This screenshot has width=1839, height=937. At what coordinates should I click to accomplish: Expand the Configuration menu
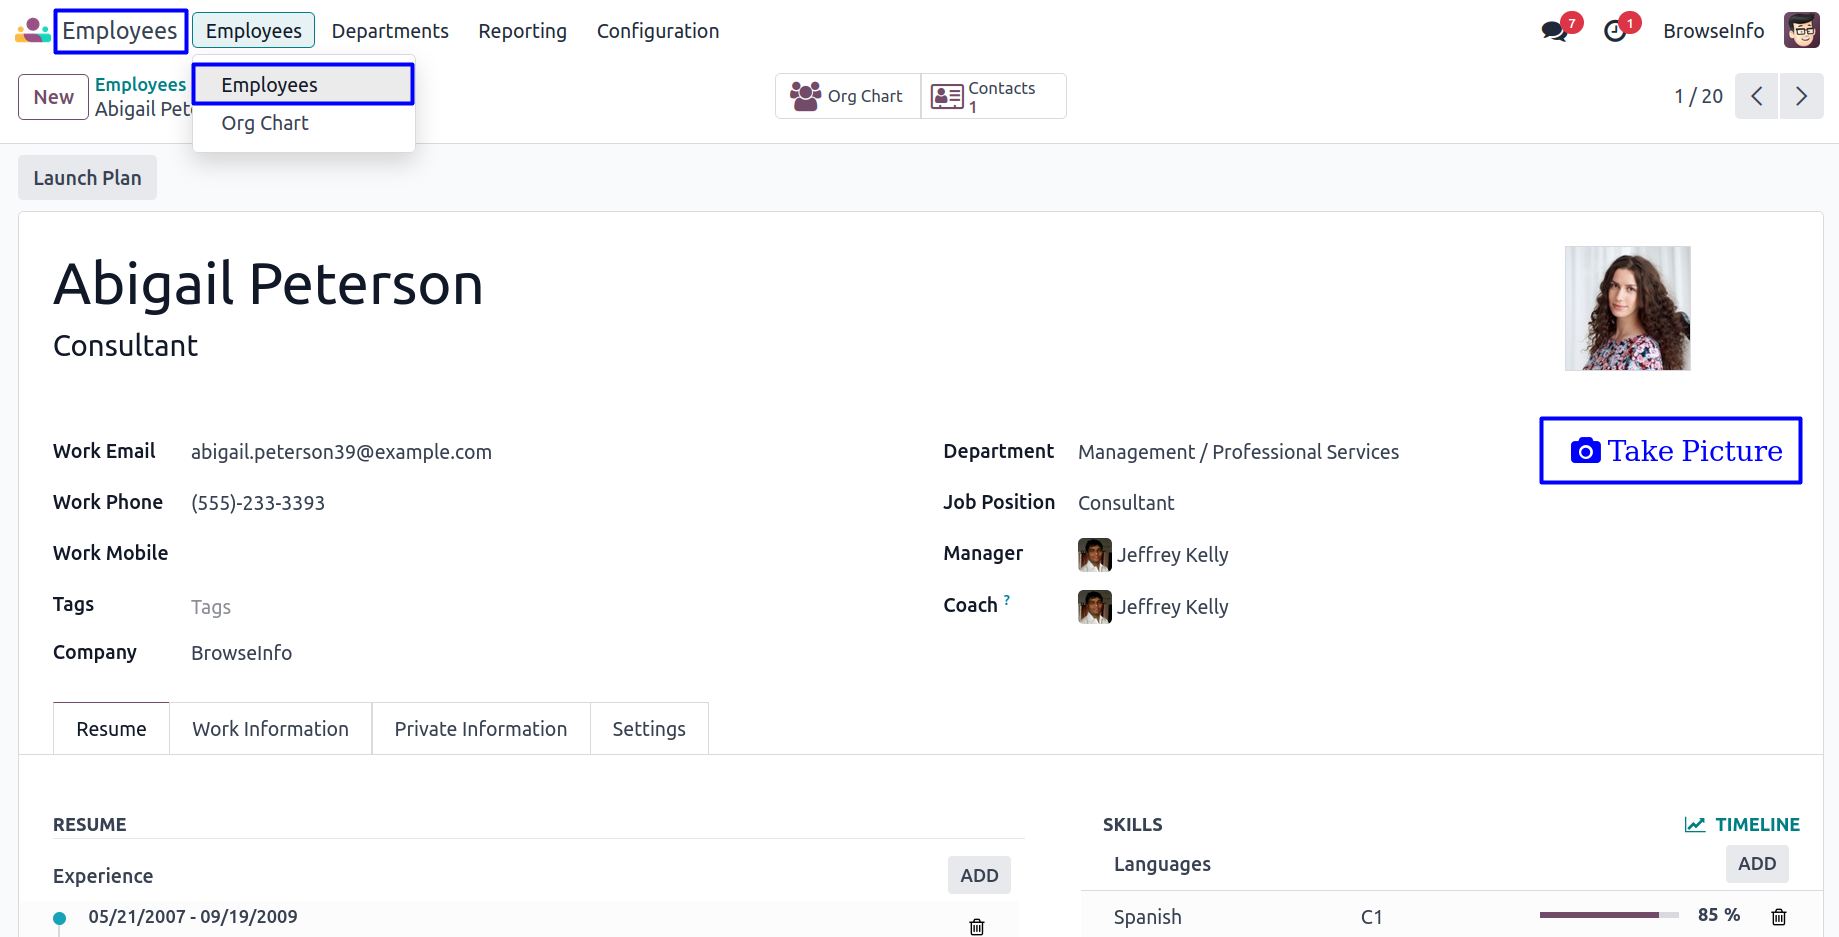657,31
